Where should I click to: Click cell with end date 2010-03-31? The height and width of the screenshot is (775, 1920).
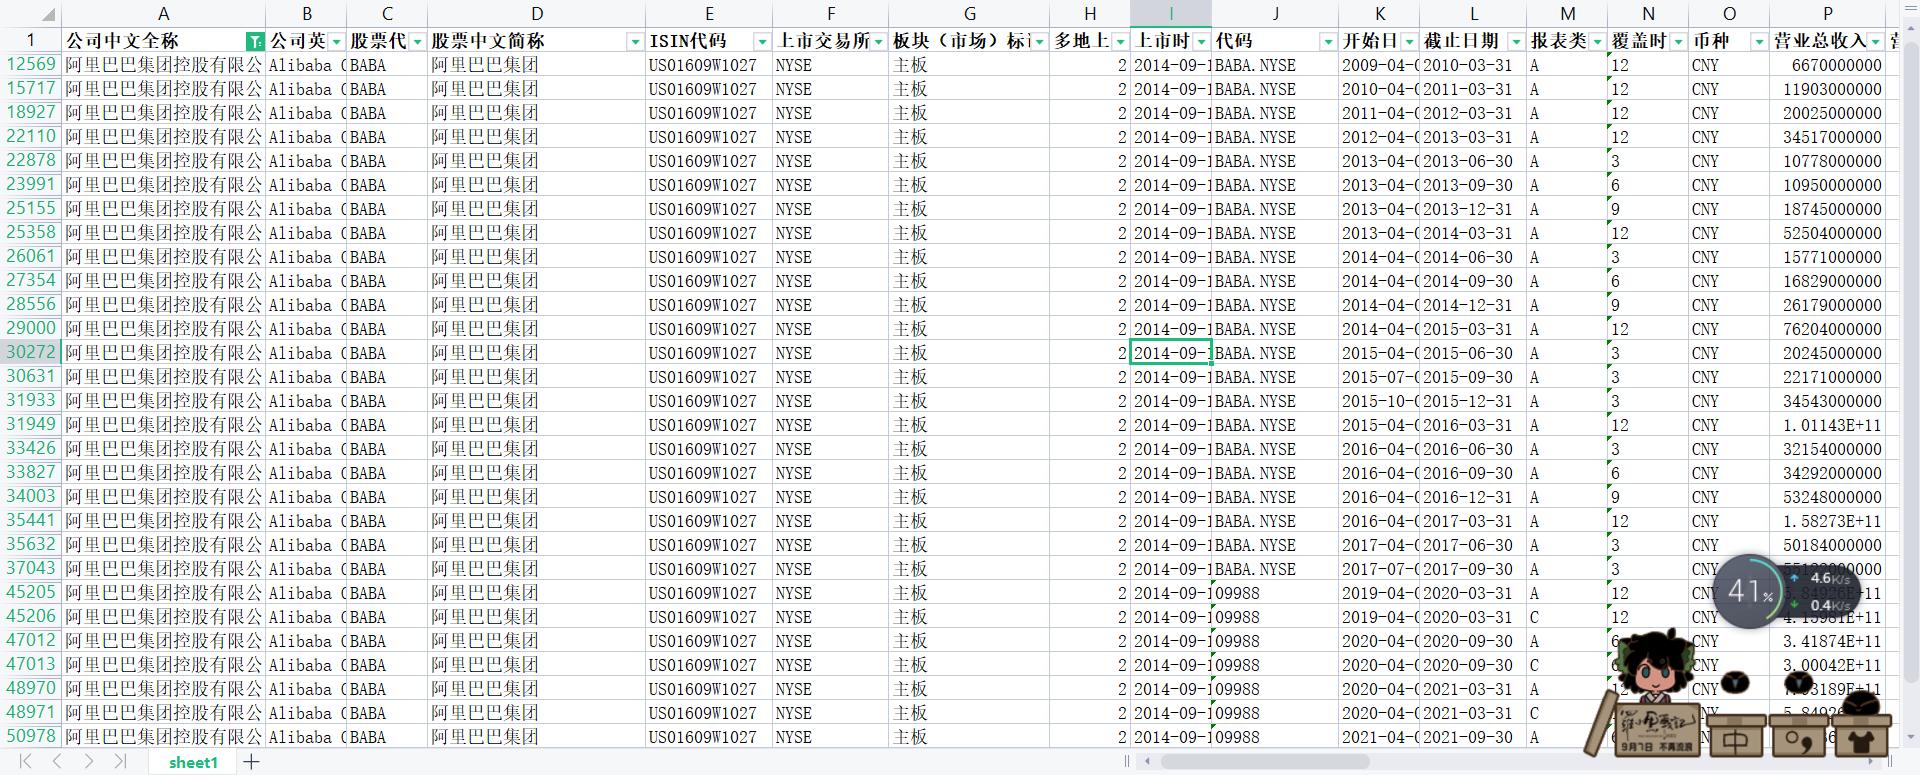click(1473, 65)
